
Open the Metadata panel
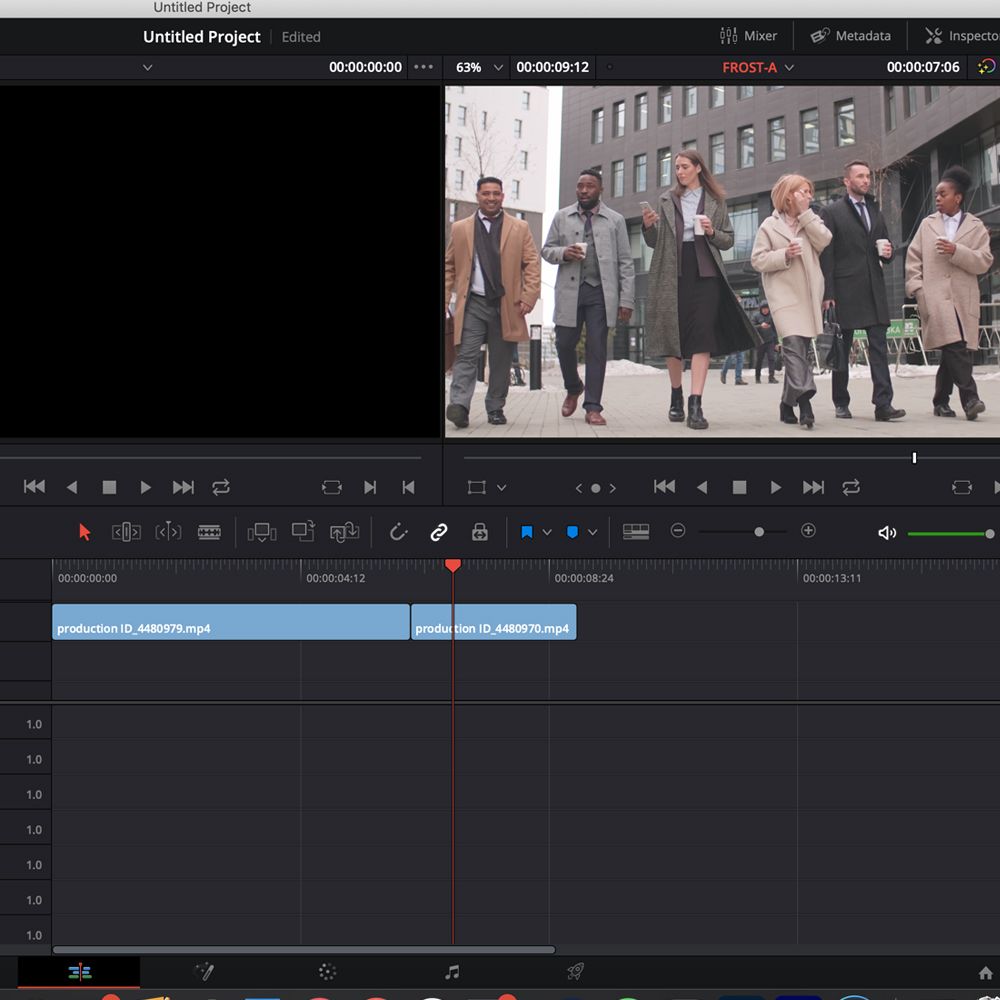[851, 35]
